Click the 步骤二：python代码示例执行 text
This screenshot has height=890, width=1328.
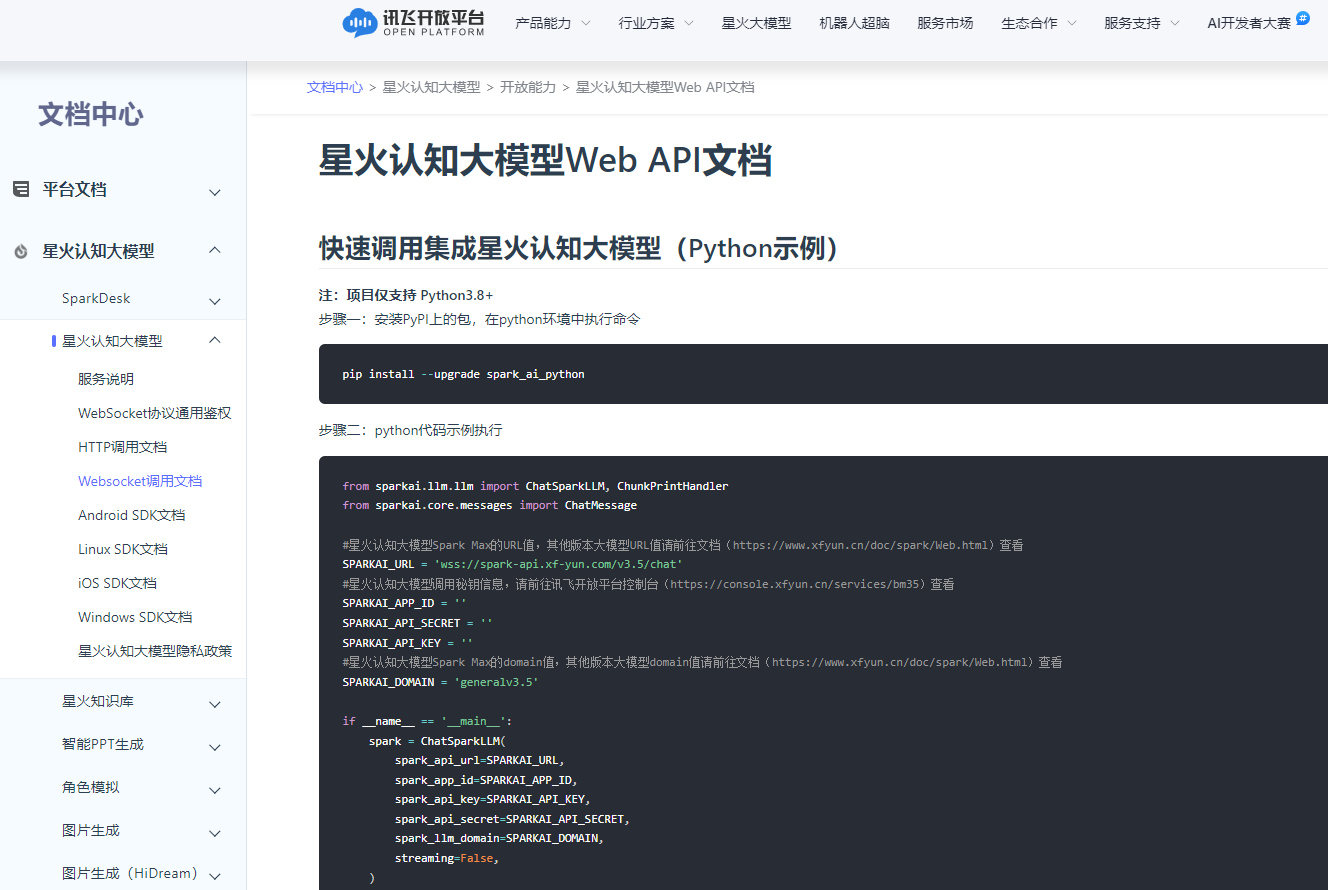410,430
